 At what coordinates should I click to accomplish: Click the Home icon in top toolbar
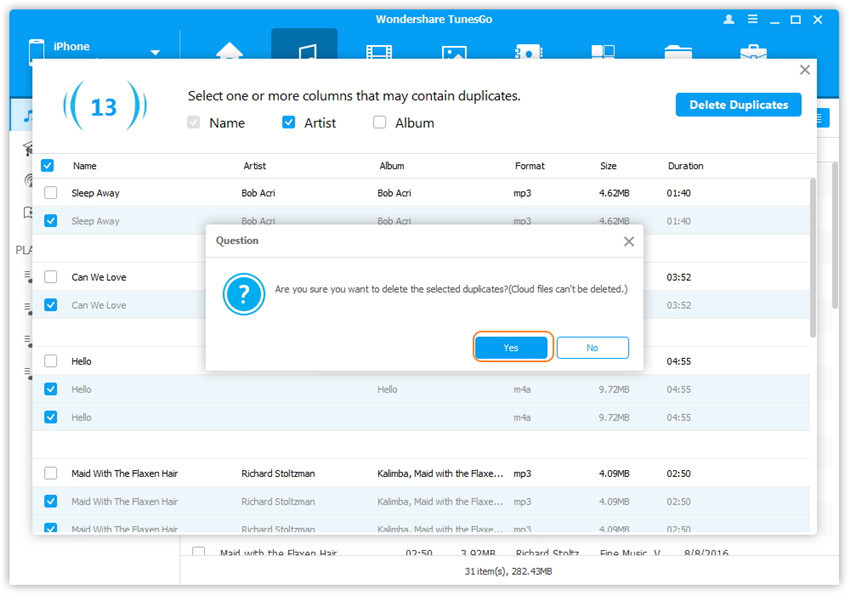point(230,50)
